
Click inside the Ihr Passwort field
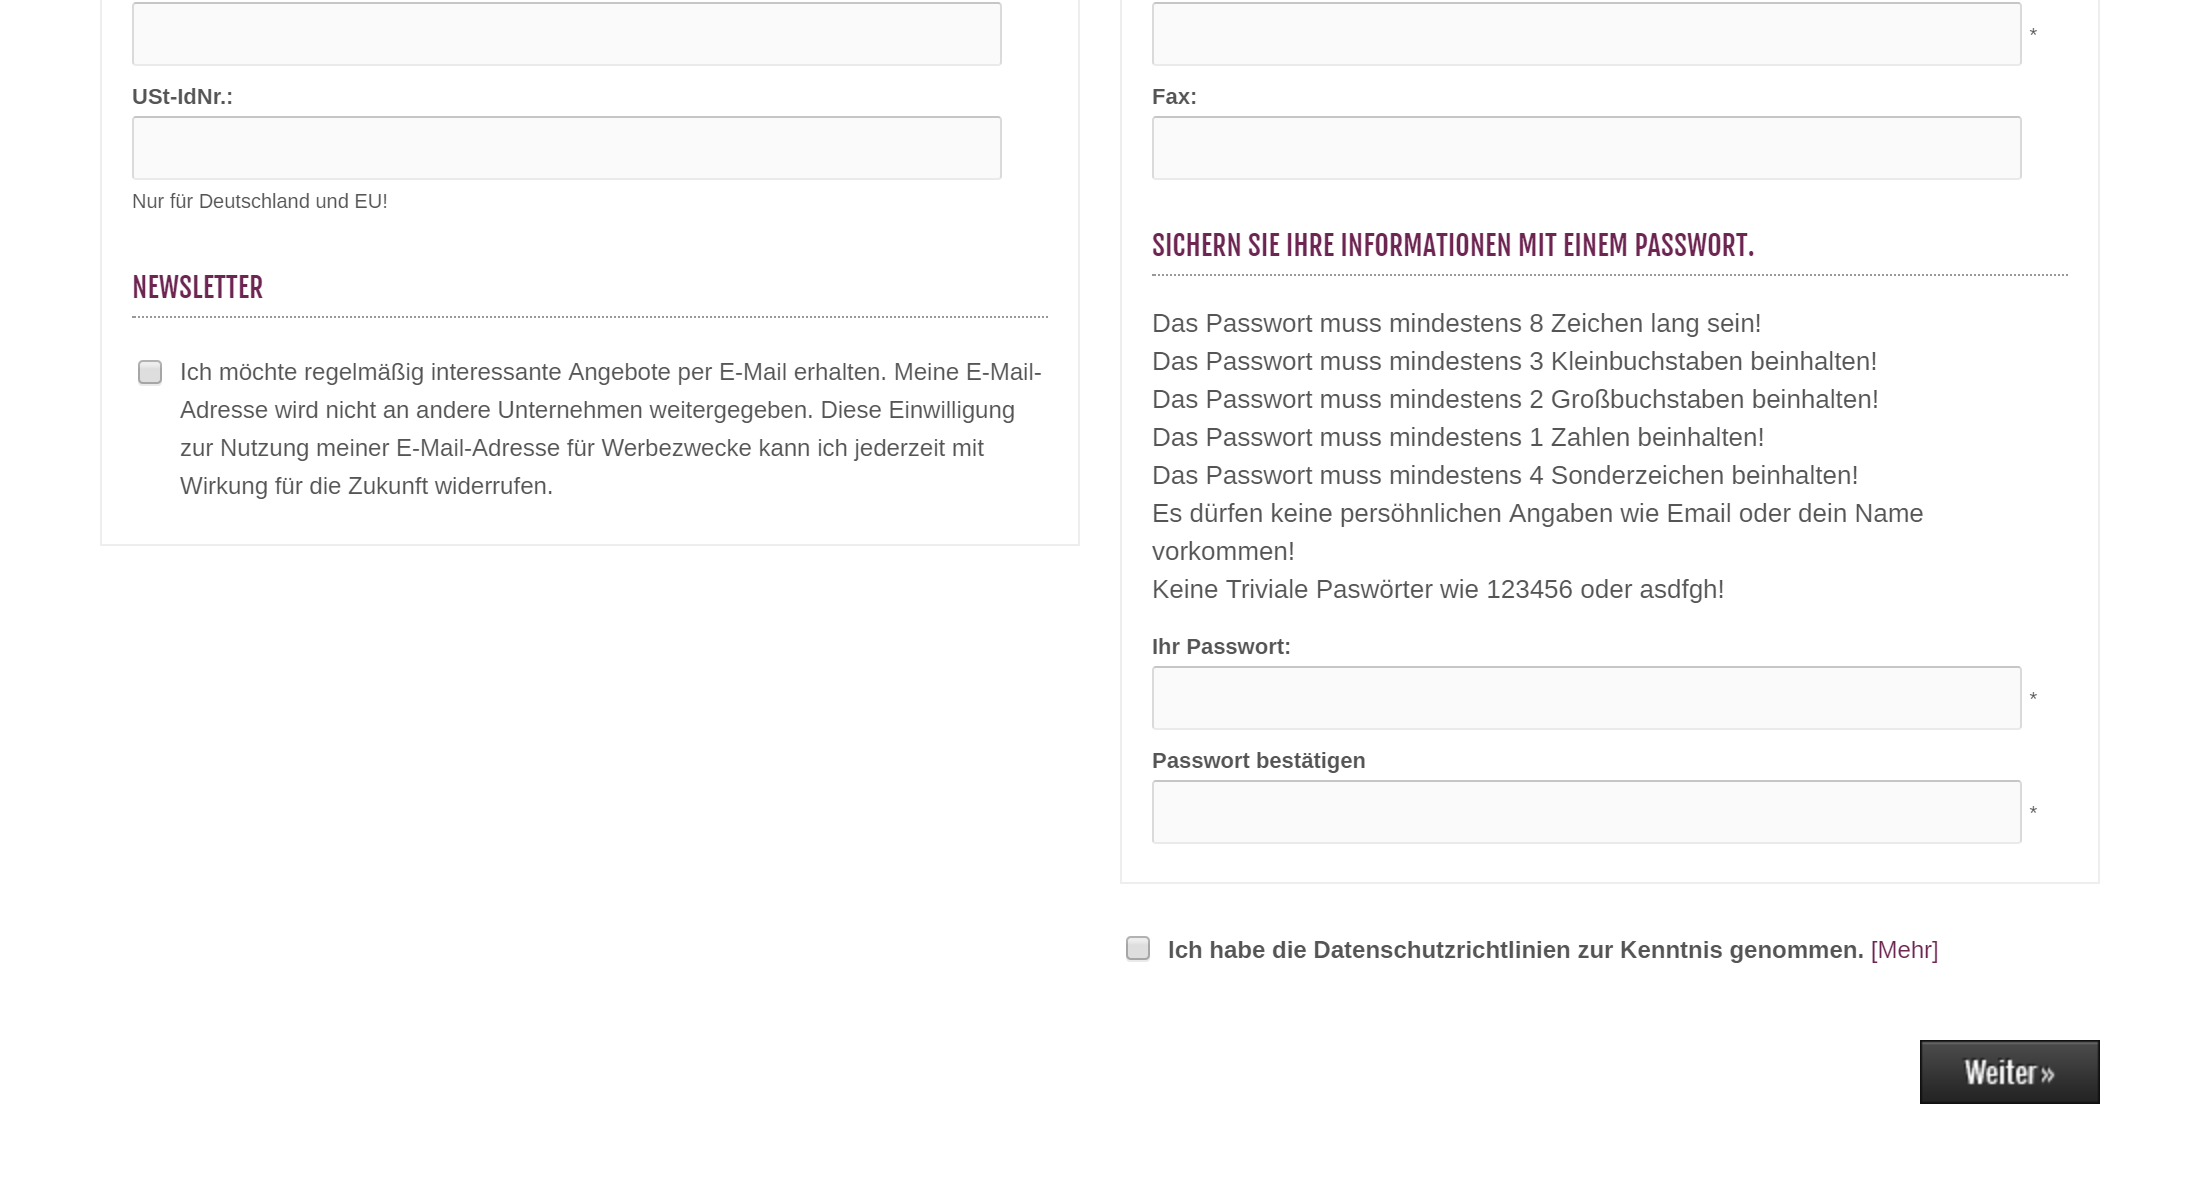(x=1585, y=697)
